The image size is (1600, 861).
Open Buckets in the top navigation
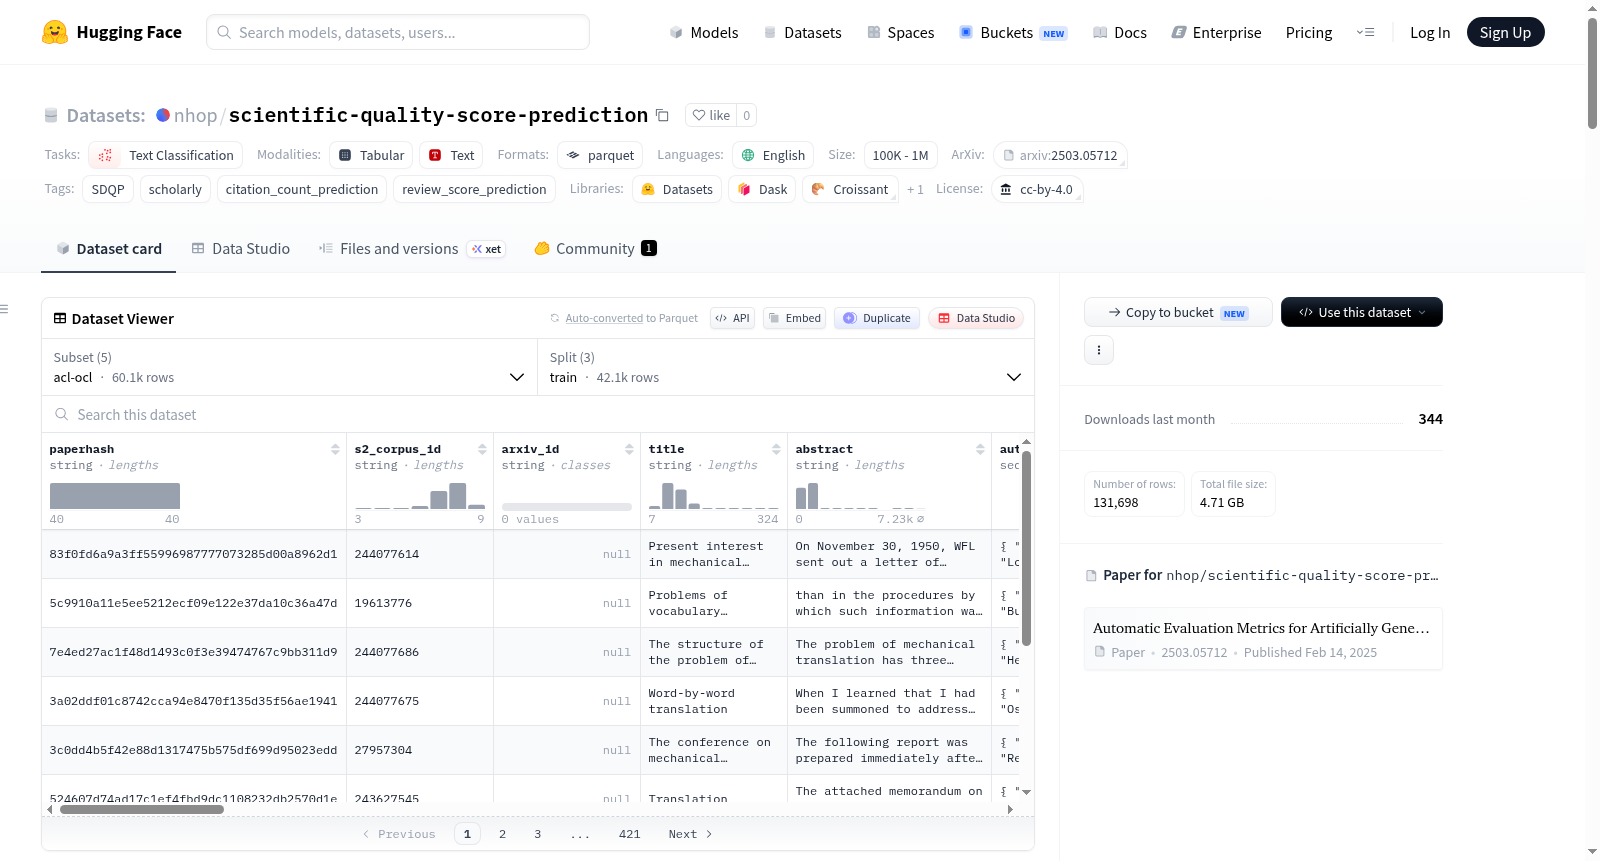pos(1013,32)
